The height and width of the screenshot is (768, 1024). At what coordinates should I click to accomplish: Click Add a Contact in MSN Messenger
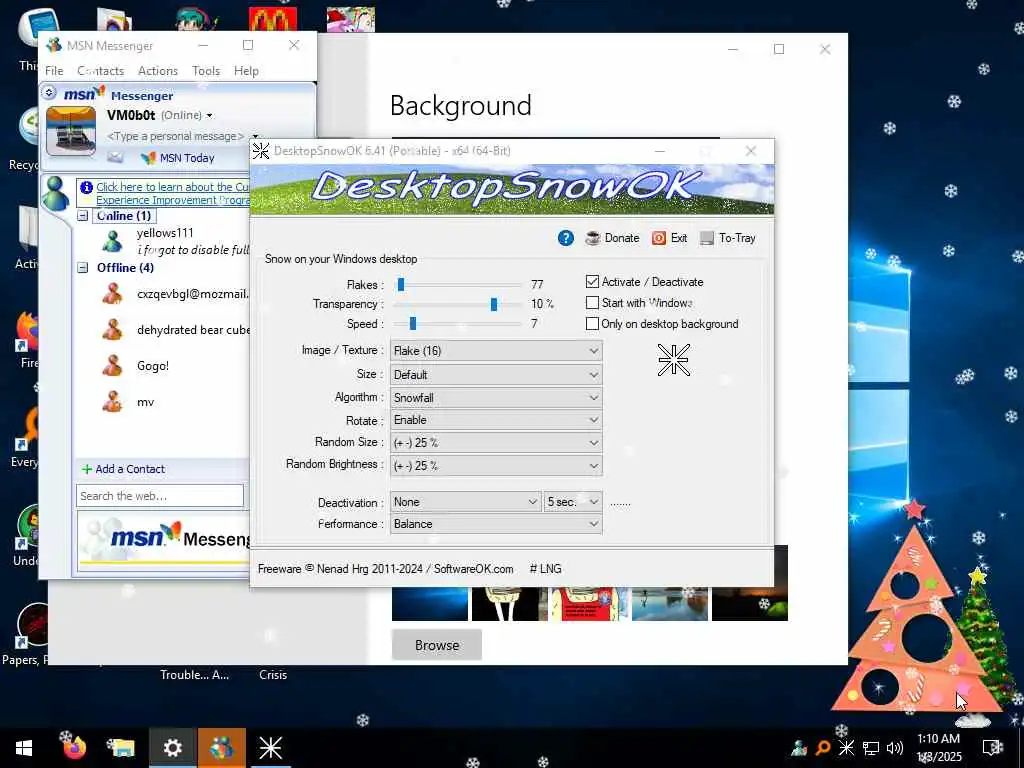click(x=130, y=469)
